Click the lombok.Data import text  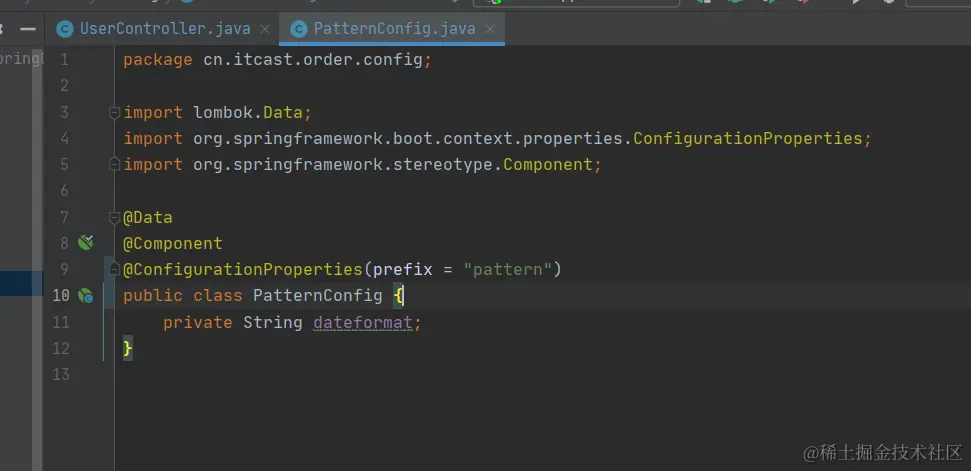pos(248,113)
